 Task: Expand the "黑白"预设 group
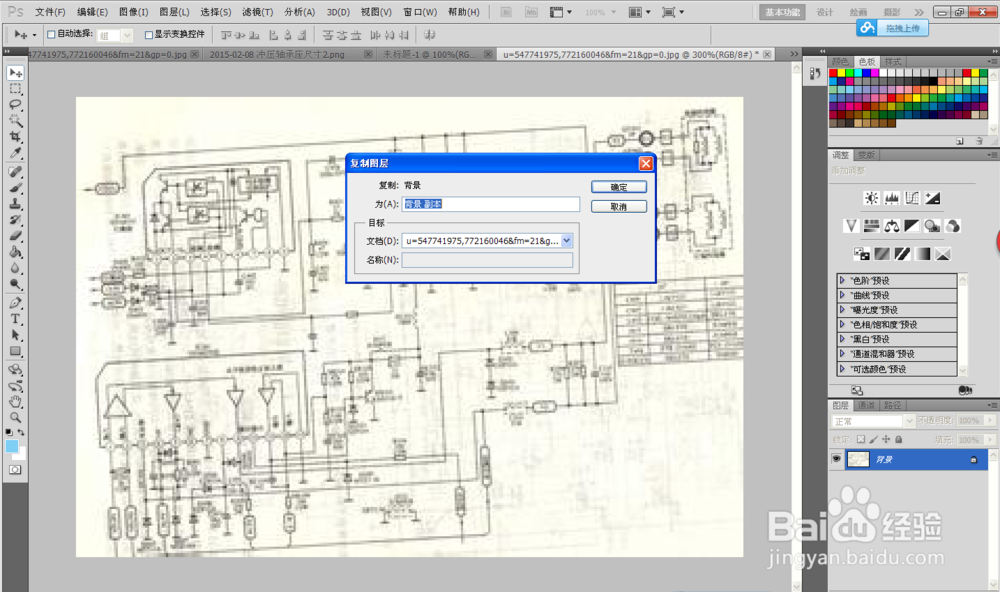pos(842,339)
